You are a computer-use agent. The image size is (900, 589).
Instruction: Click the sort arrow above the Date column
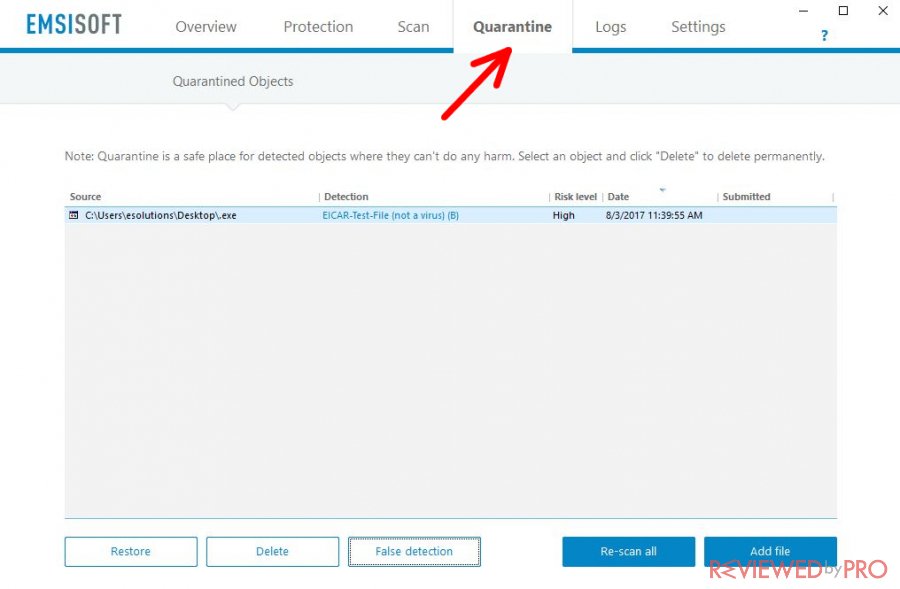(x=662, y=189)
